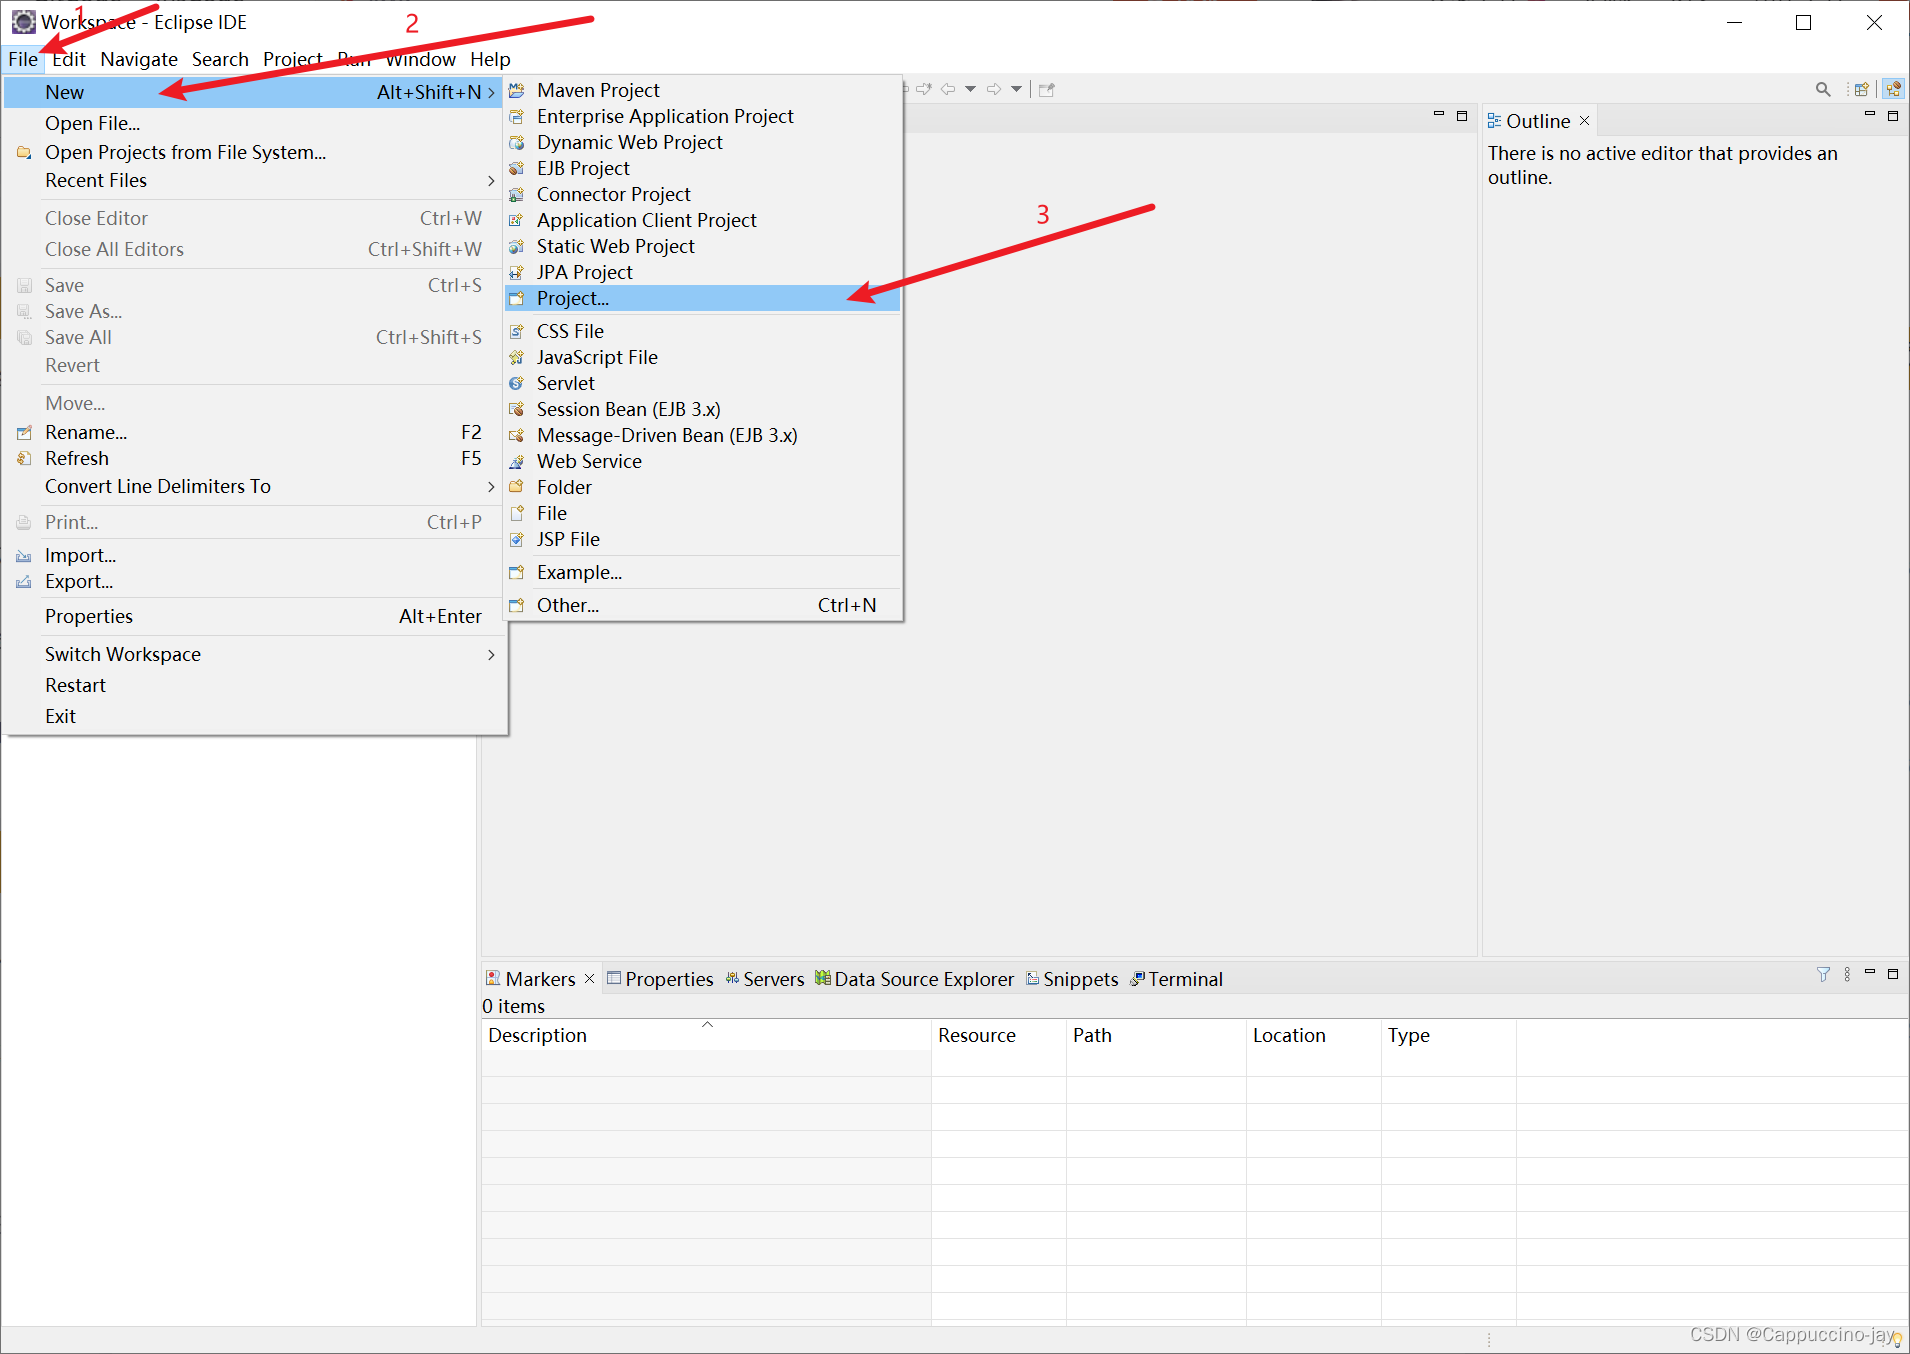
Task: Click the EJB Project icon
Action: (517, 169)
